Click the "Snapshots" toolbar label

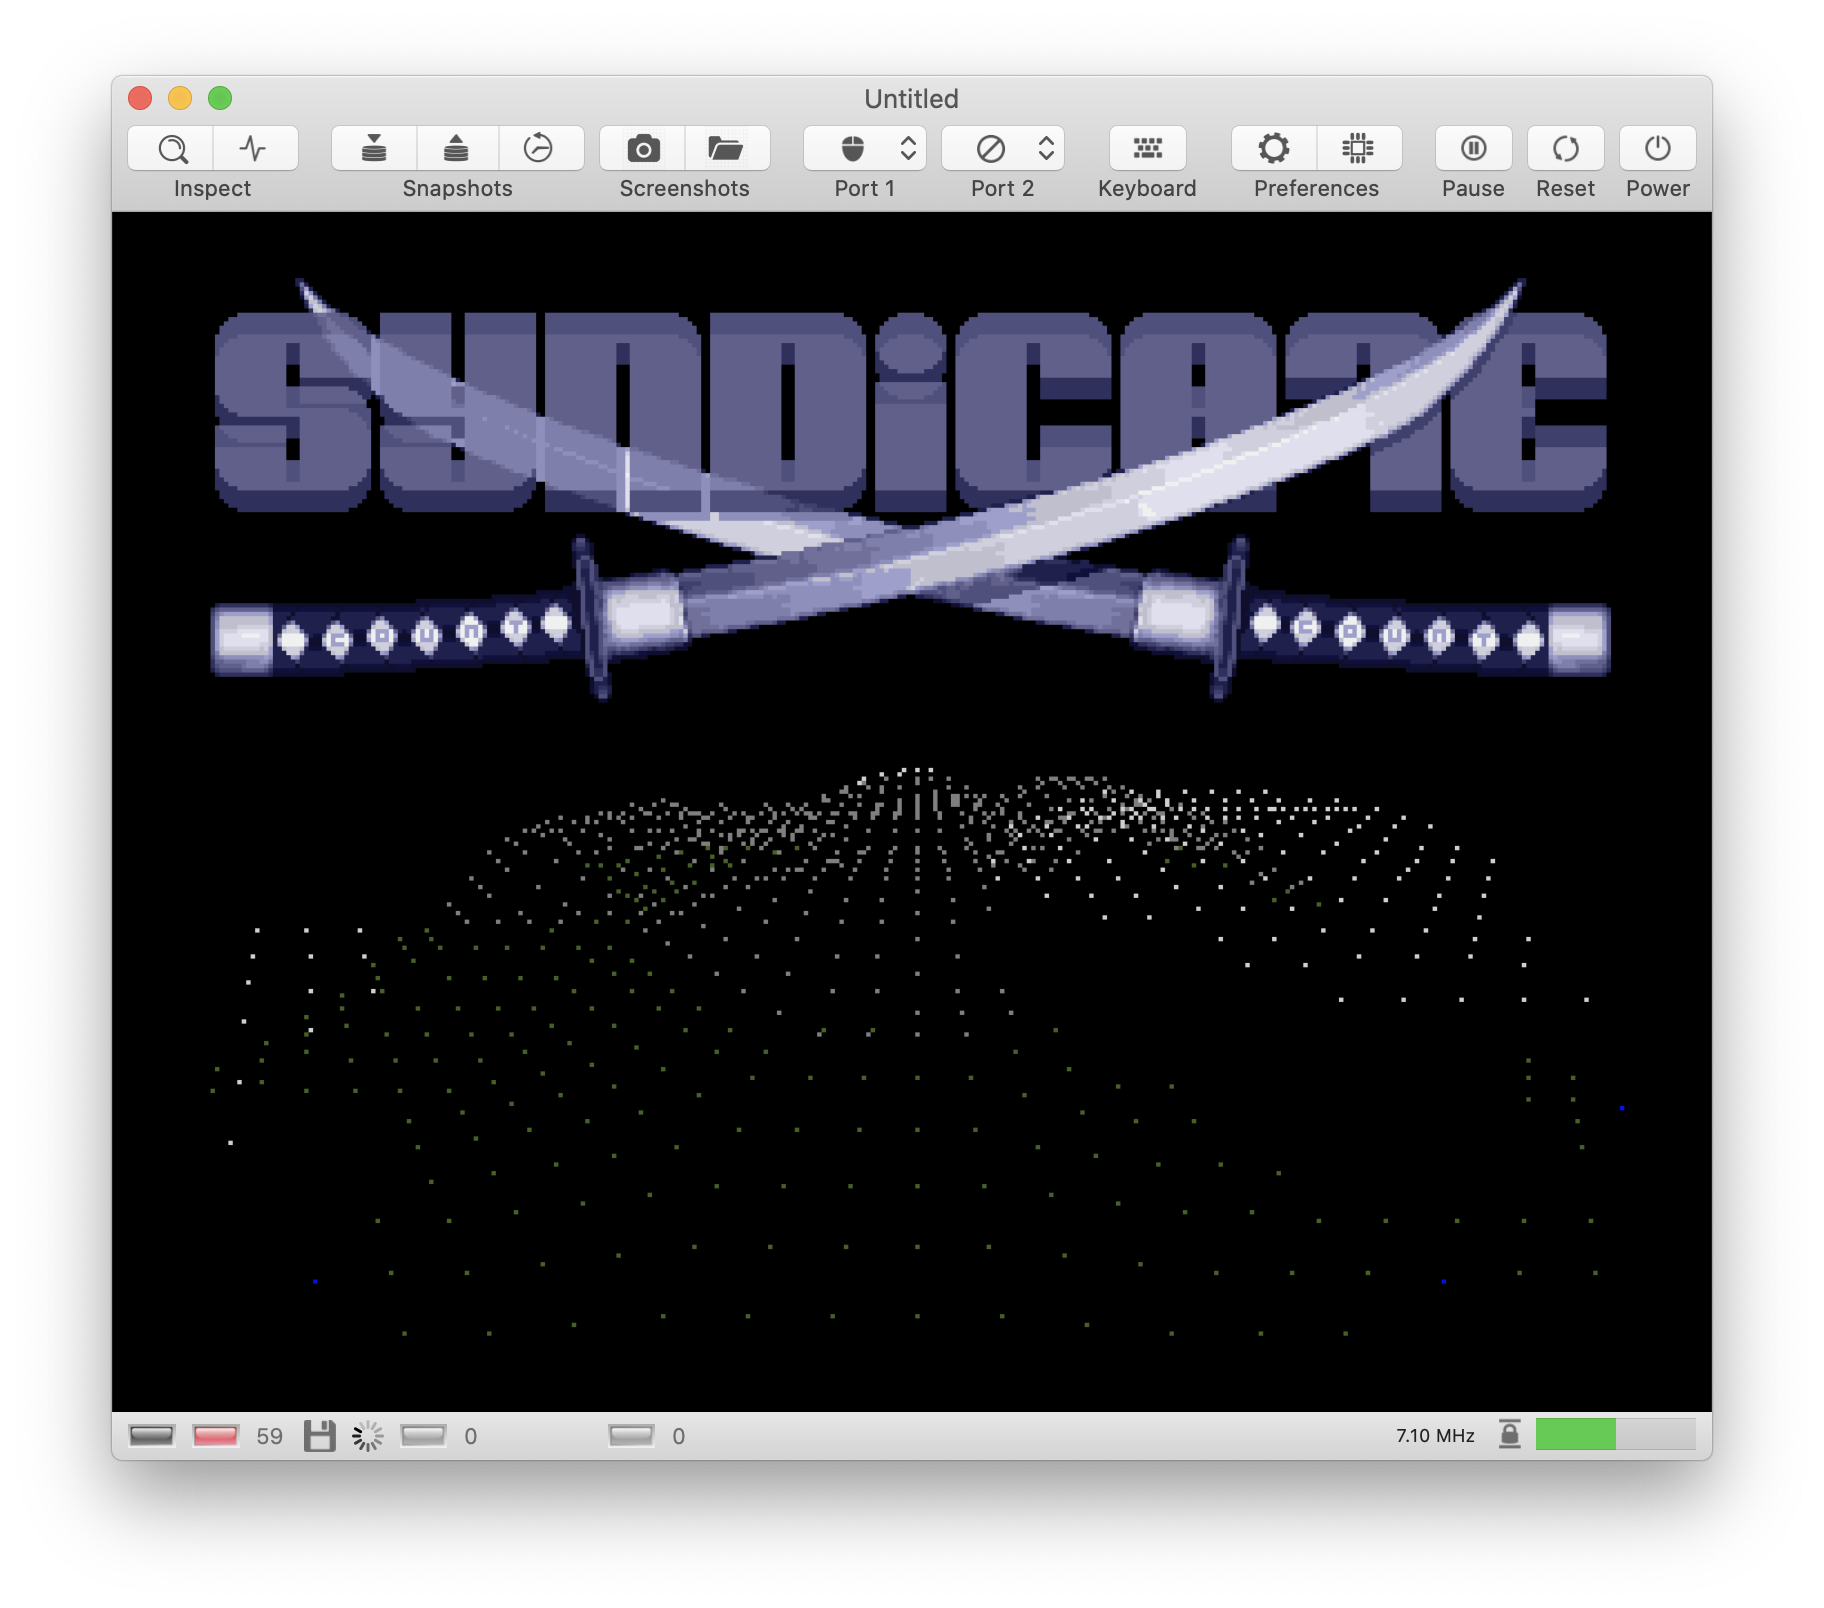point(458,189)
